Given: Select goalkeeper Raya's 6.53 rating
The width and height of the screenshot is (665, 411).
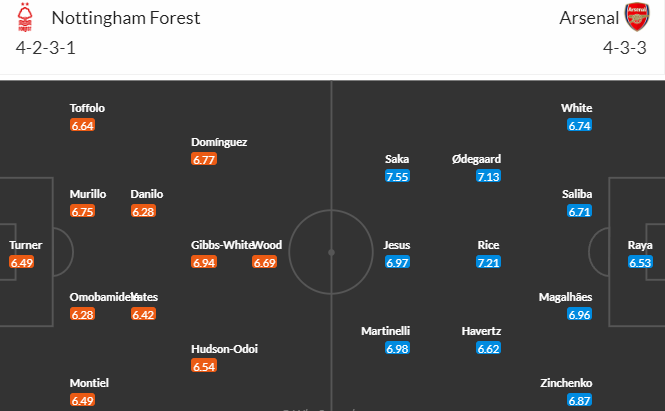Looking at the screenshot, I should pos(640,262).
